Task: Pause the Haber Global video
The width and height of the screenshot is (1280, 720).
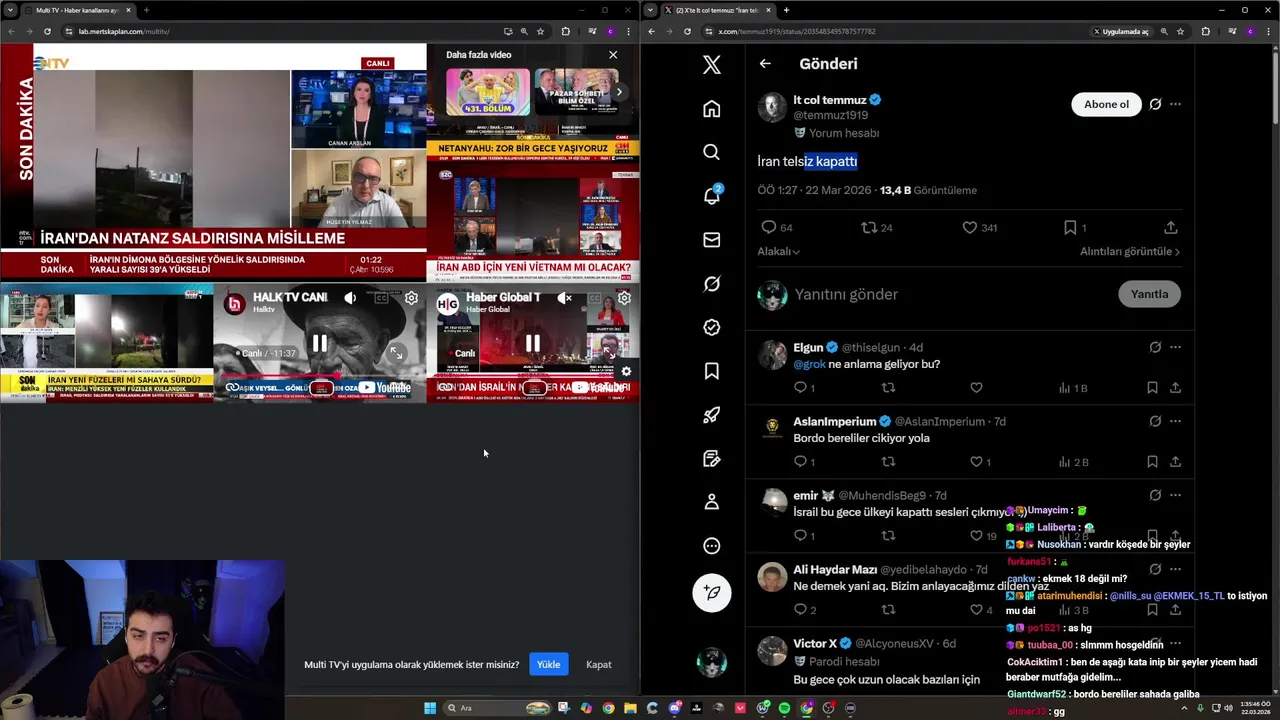Action: [x=533, y=343]
